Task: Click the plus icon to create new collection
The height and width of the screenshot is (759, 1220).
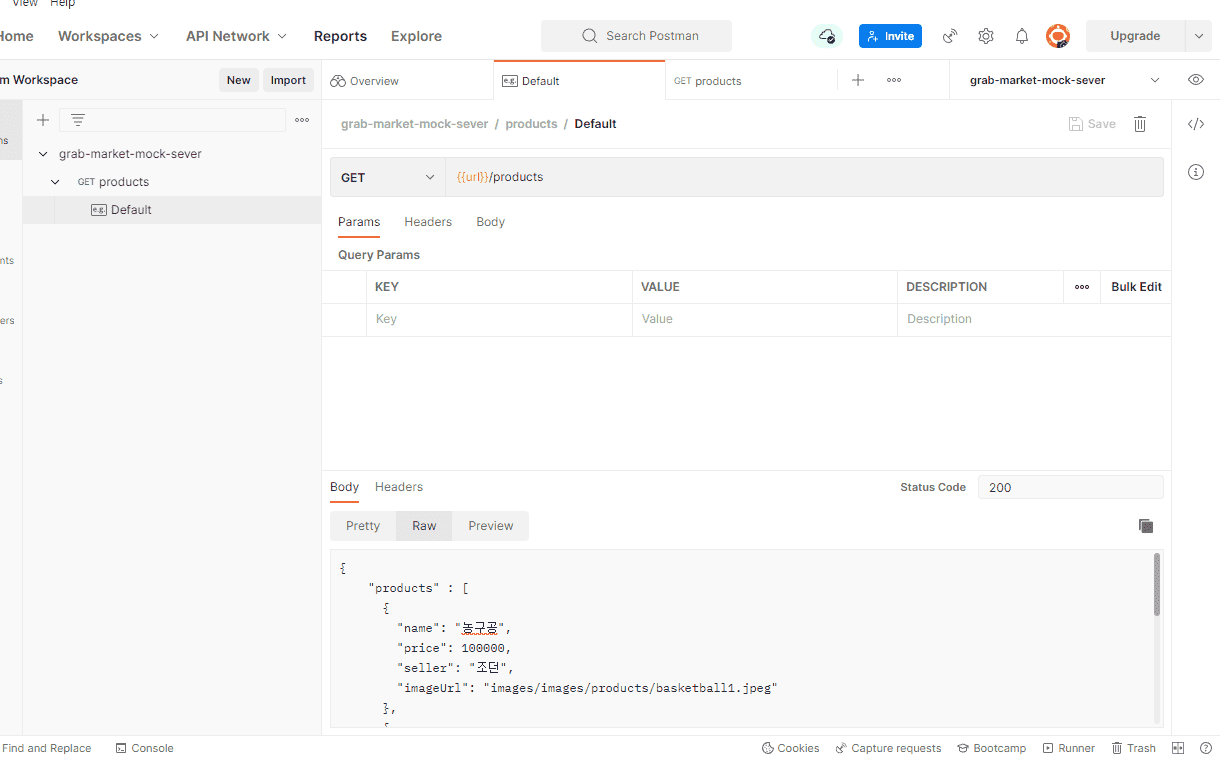Action: coord(43,120)
